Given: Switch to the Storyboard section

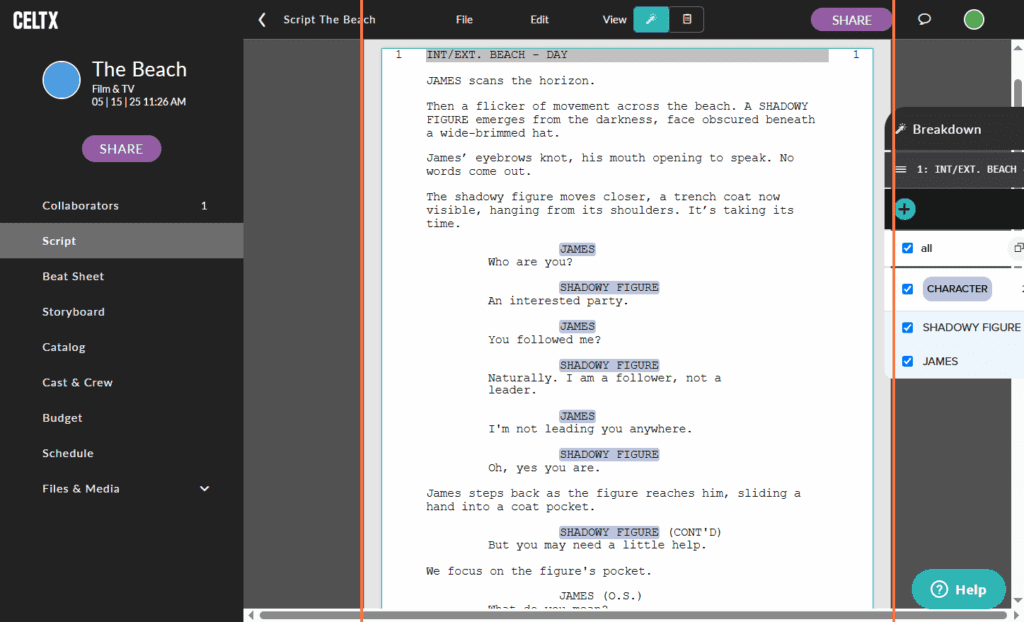Looking at the screenshot, I should [x=73, y=311].
